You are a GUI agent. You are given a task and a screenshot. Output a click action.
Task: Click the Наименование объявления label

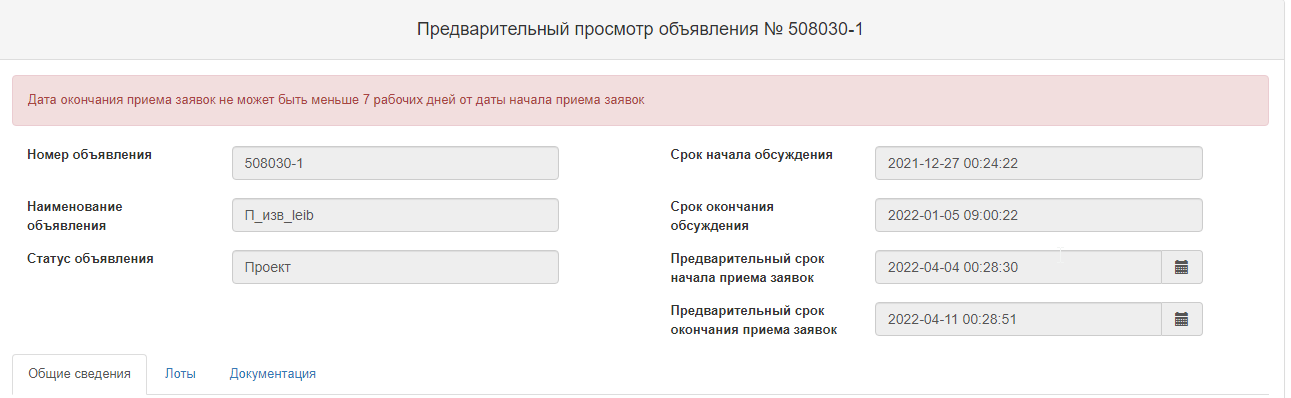click(75, 215)
